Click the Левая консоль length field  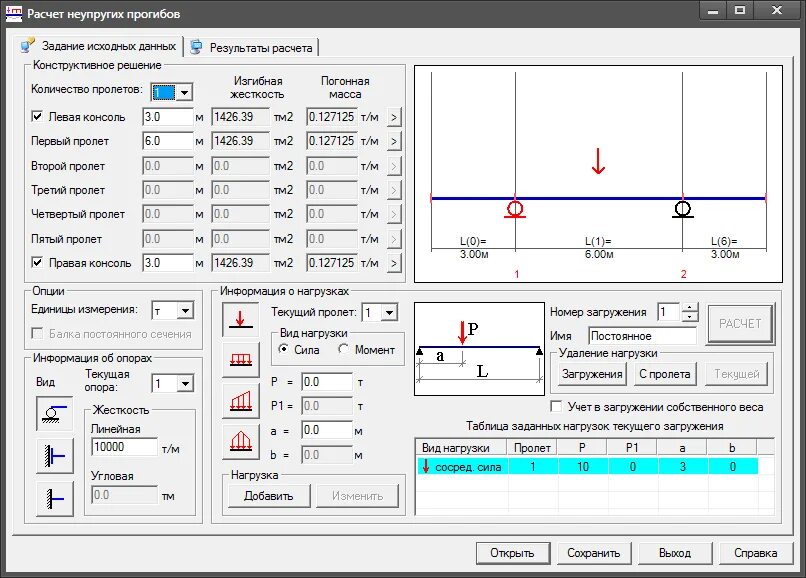pos(168,117)
